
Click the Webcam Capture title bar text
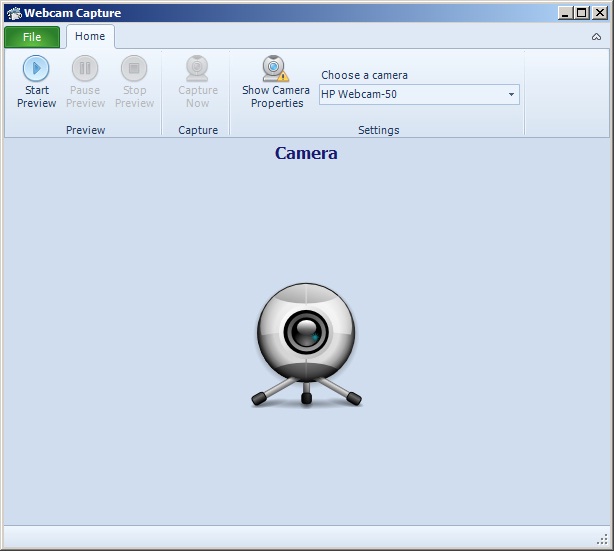click(x=72, y=13)
